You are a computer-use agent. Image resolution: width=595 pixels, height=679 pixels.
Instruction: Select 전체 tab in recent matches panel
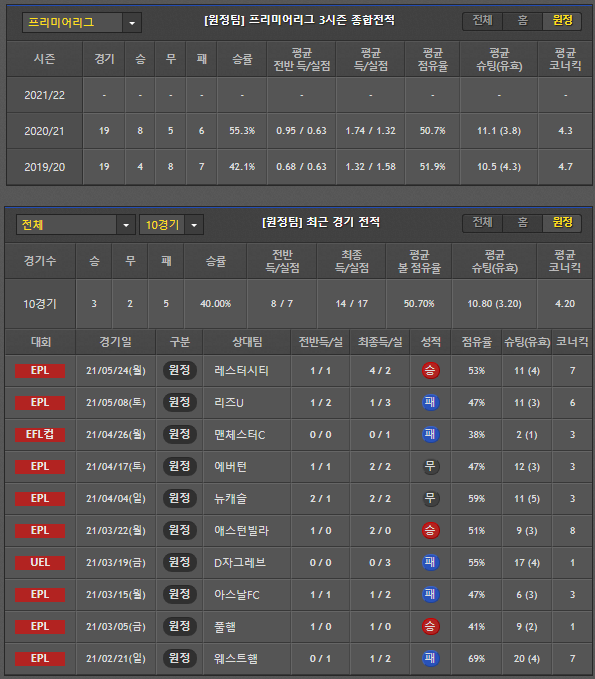[482, 223]
